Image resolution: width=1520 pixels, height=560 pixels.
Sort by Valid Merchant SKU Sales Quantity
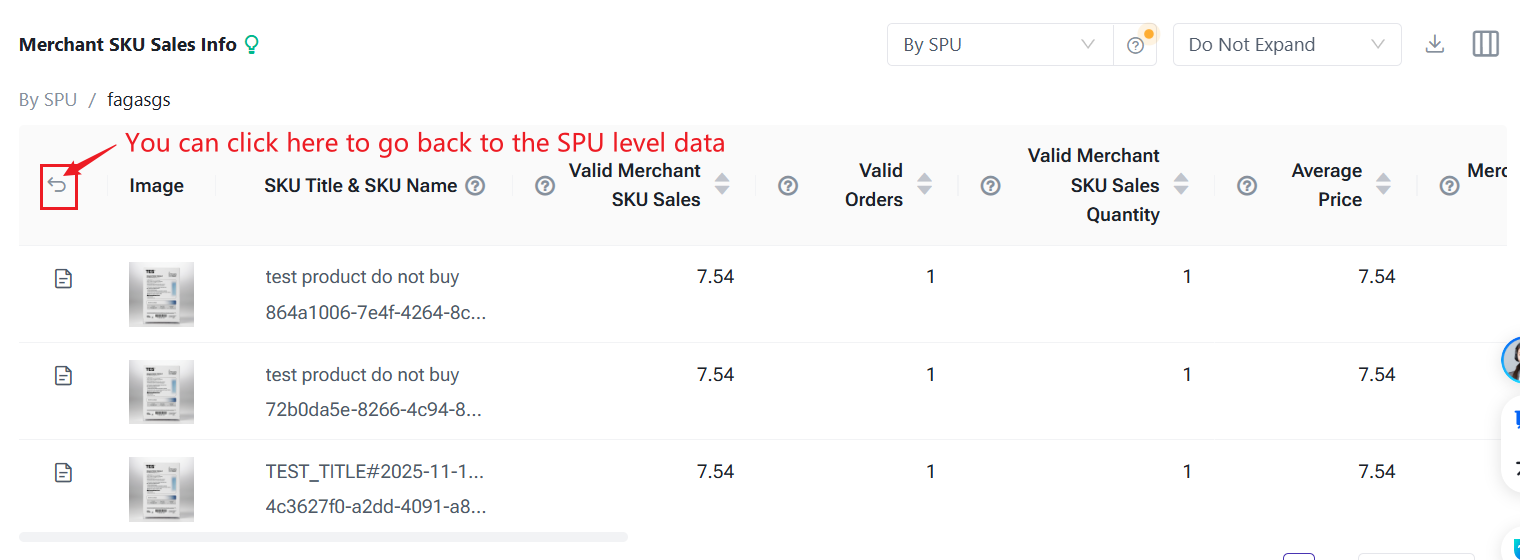(x=1181, y=185)
